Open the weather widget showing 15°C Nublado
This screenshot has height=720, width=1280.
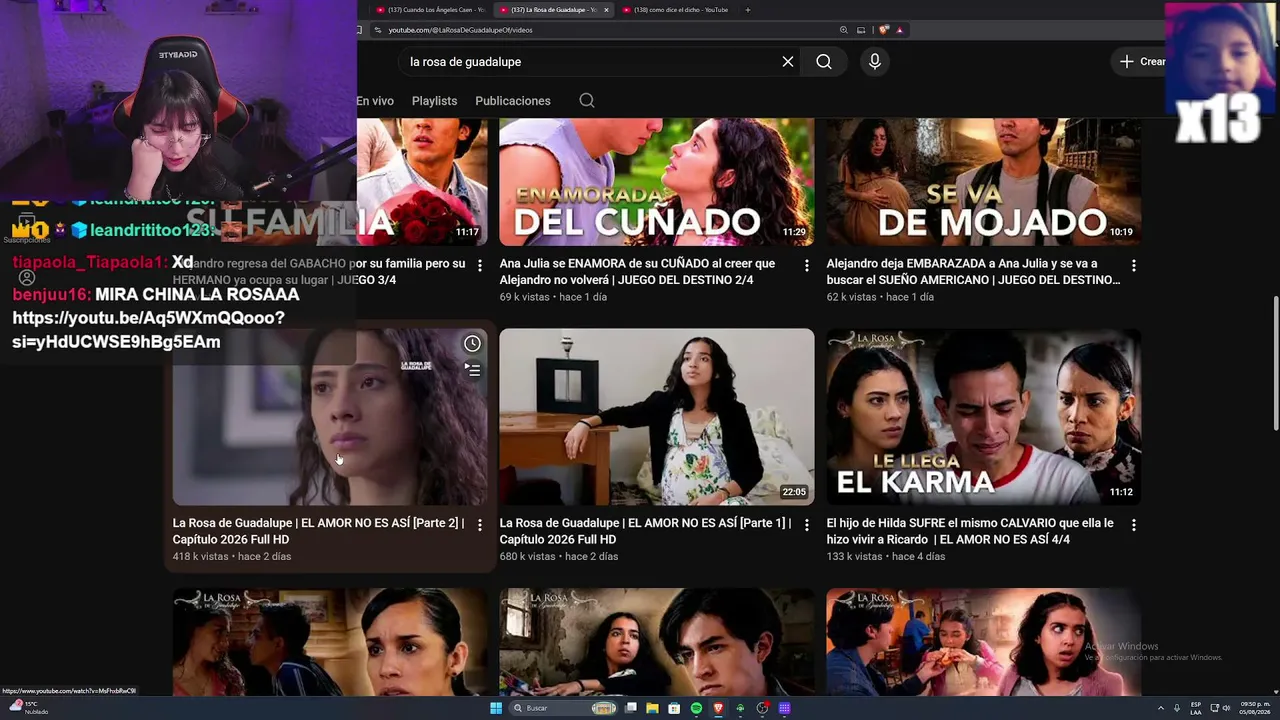click(27, 707)
